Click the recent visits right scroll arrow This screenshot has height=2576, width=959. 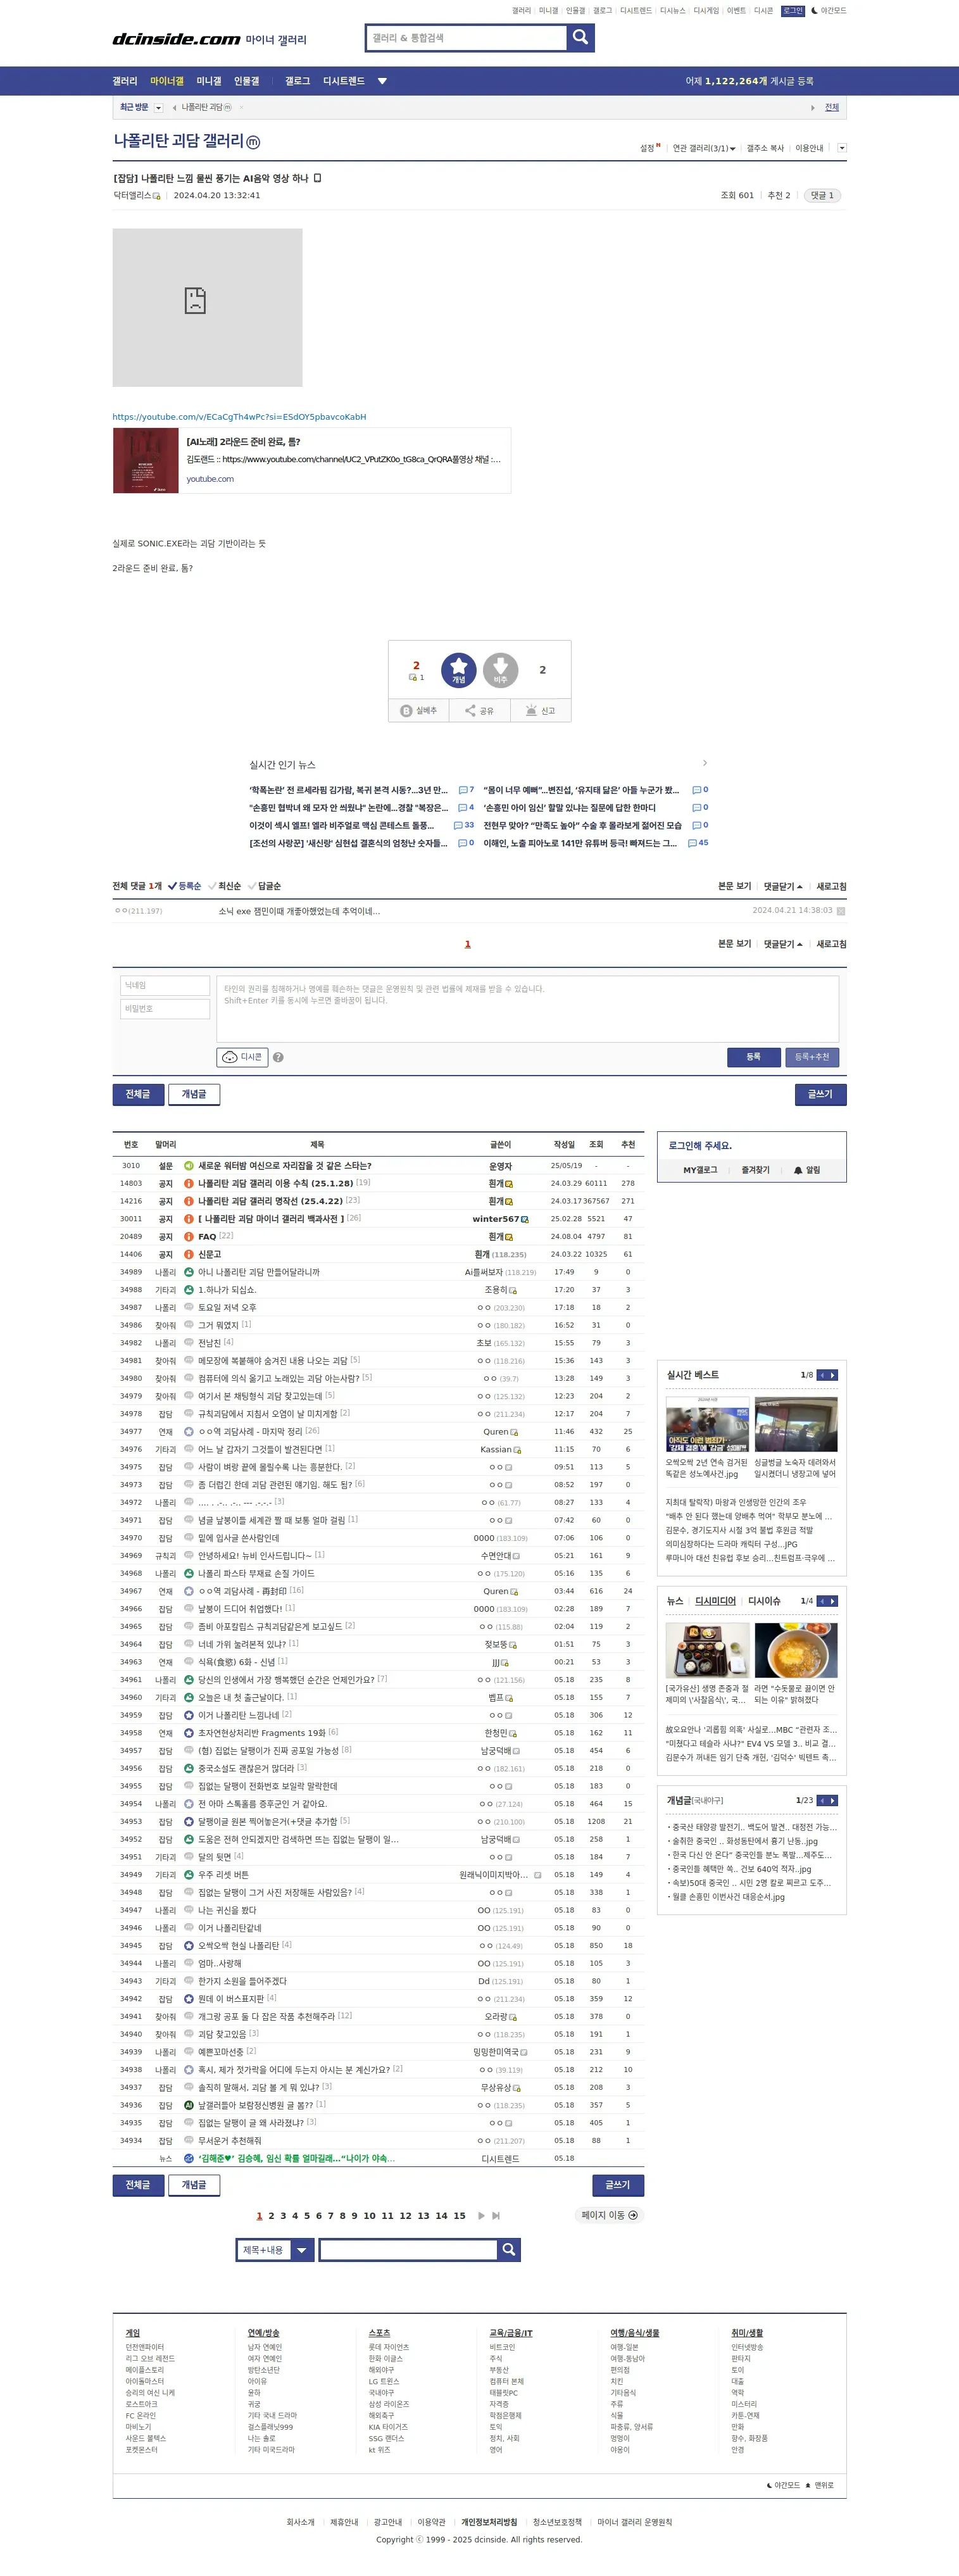click(x=812, y=108)
